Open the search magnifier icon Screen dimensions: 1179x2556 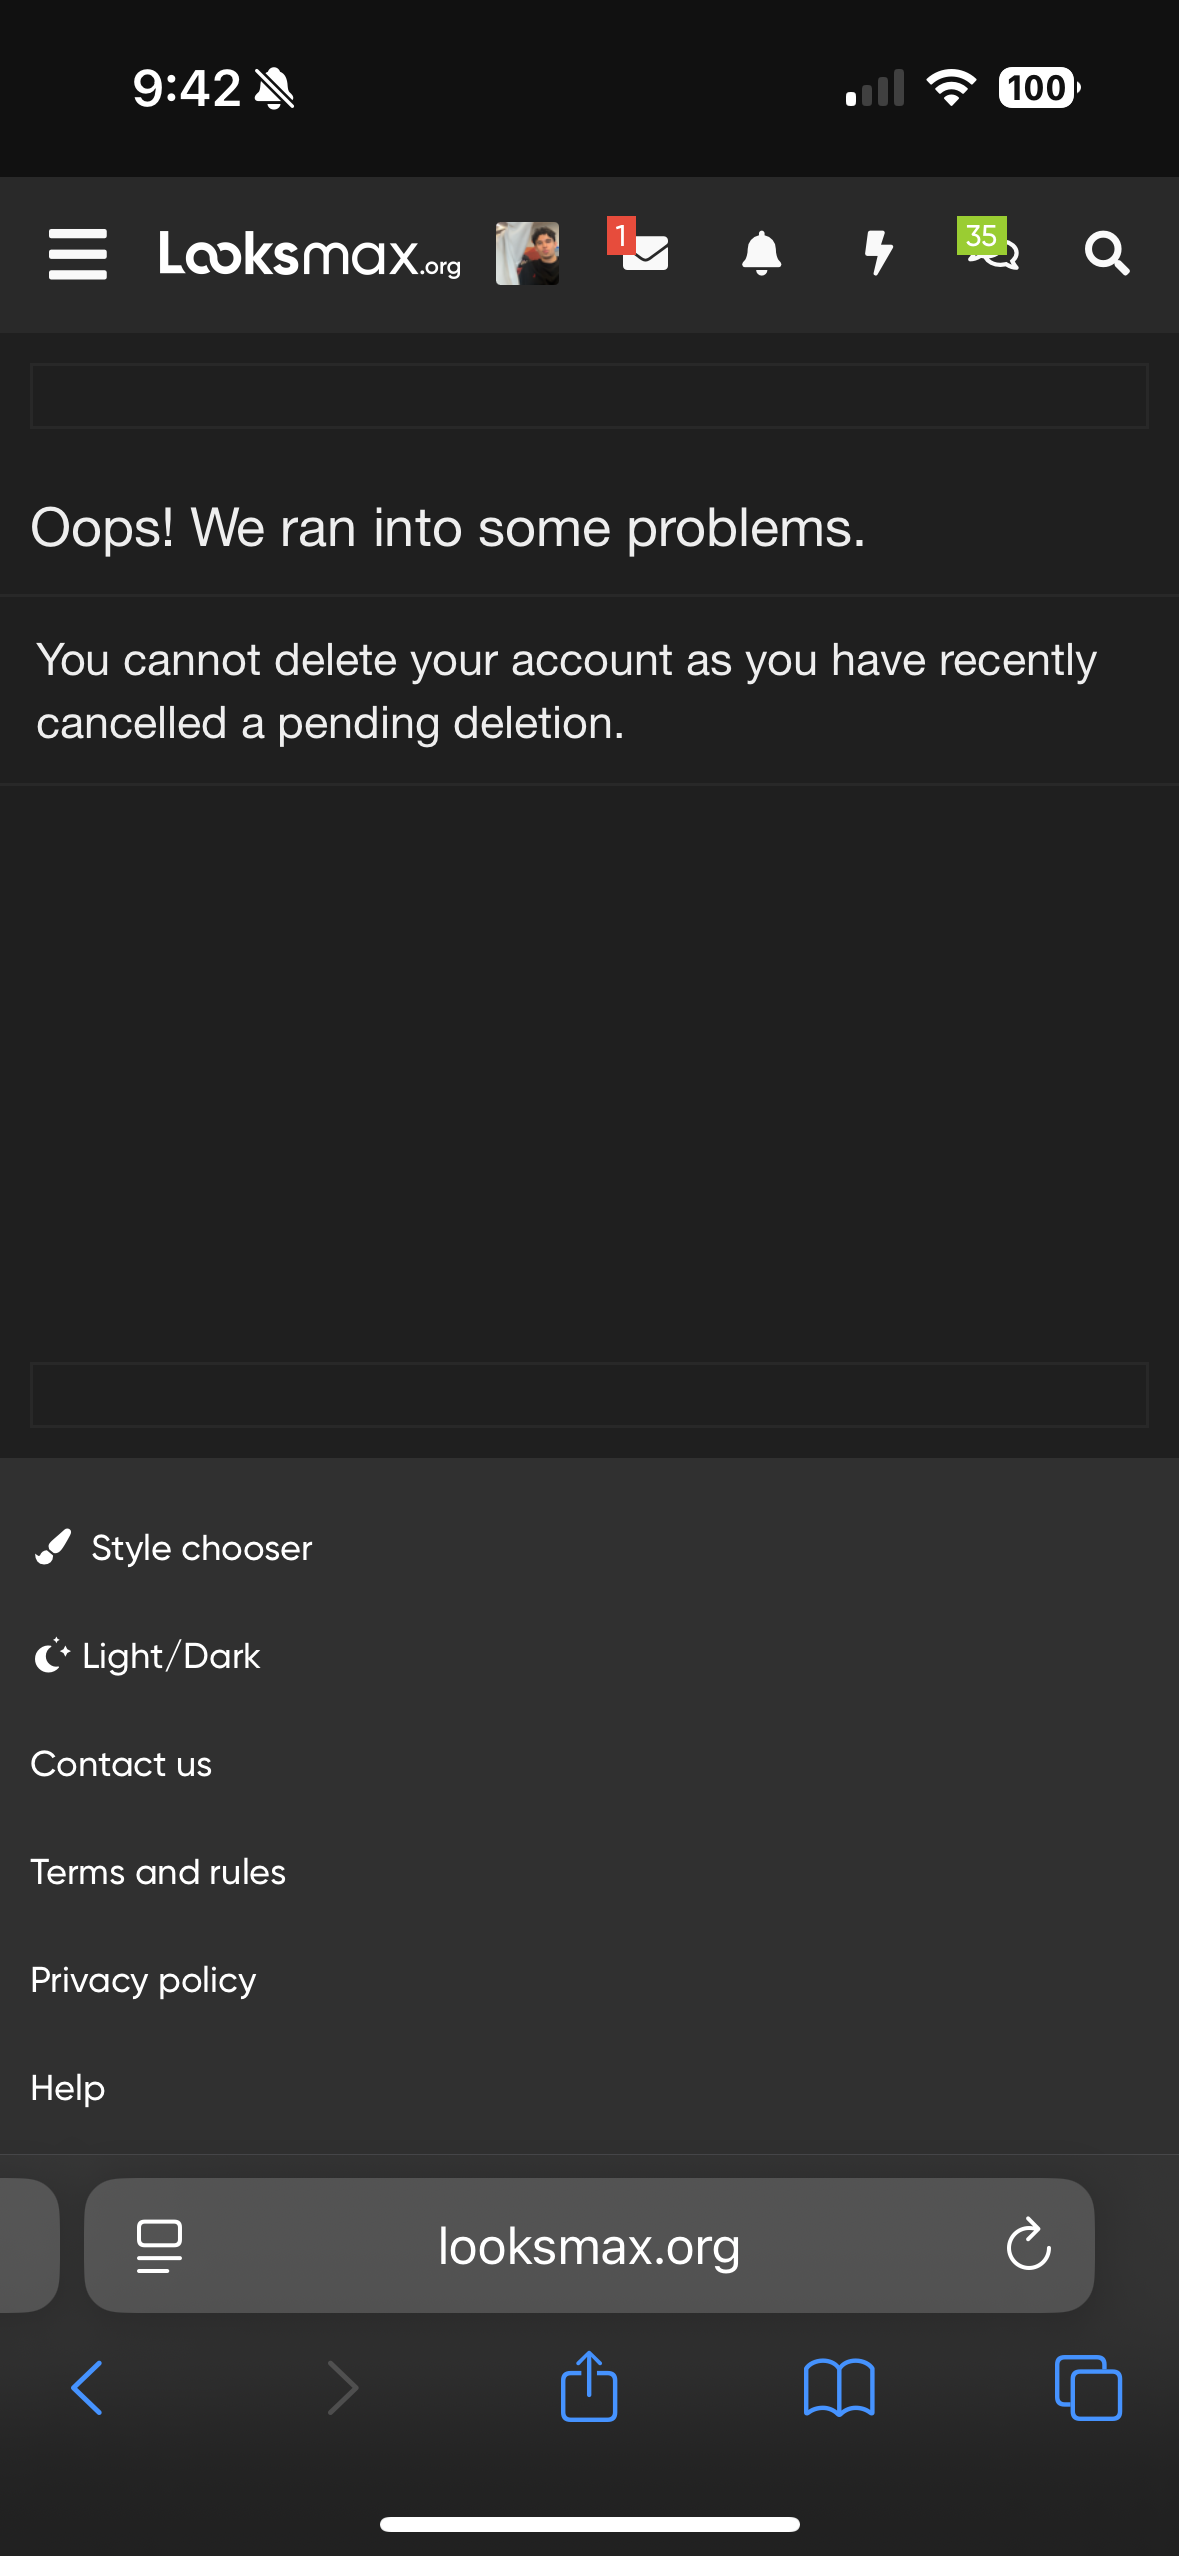[x=1107, y=254]
